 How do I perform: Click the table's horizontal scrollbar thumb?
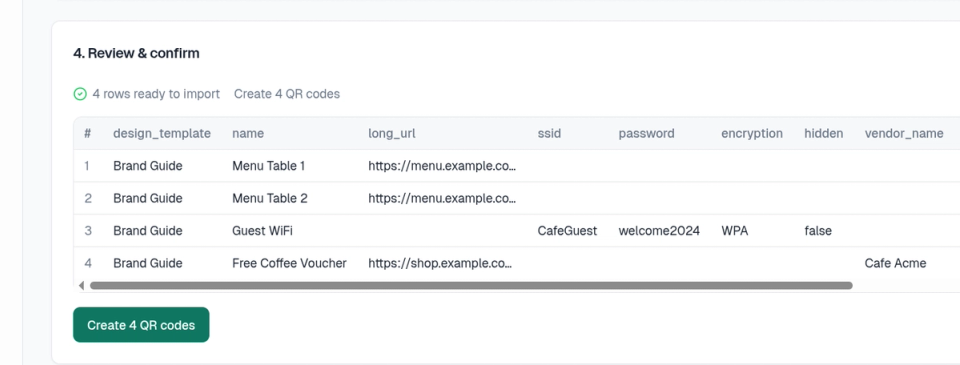coord(471,285)
